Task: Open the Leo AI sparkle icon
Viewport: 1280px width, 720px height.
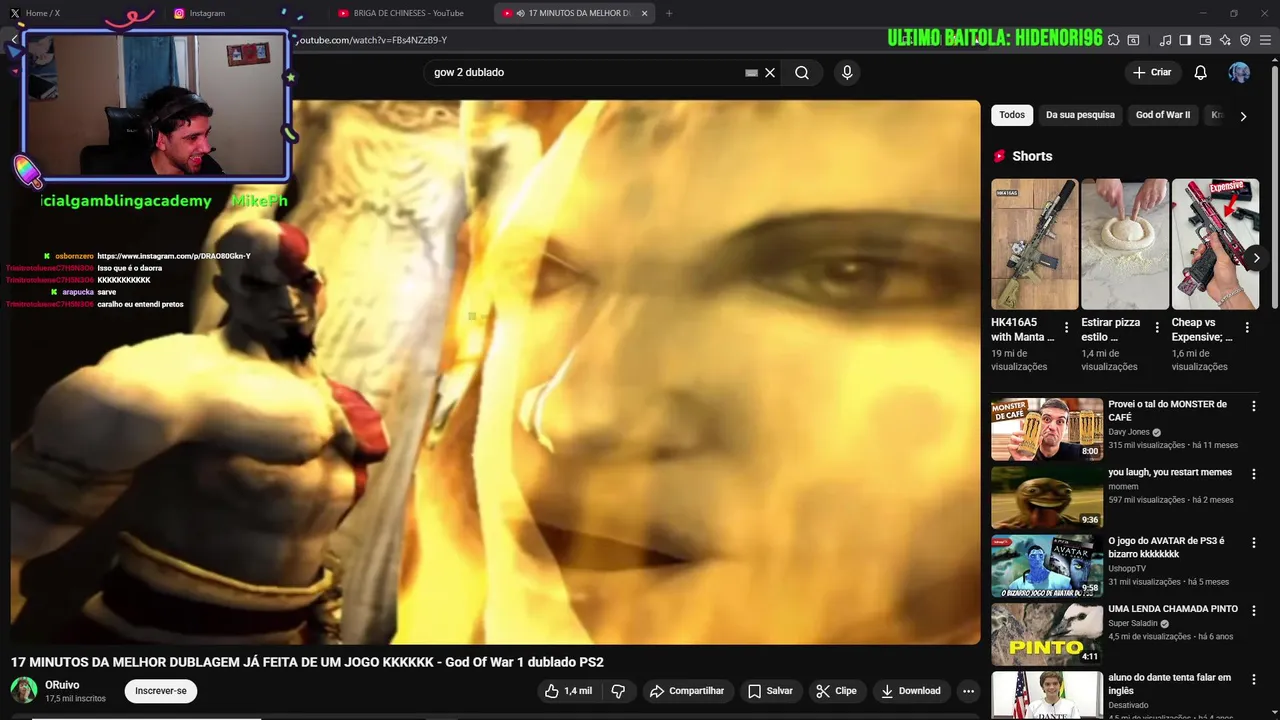Action: [1225, 40]
